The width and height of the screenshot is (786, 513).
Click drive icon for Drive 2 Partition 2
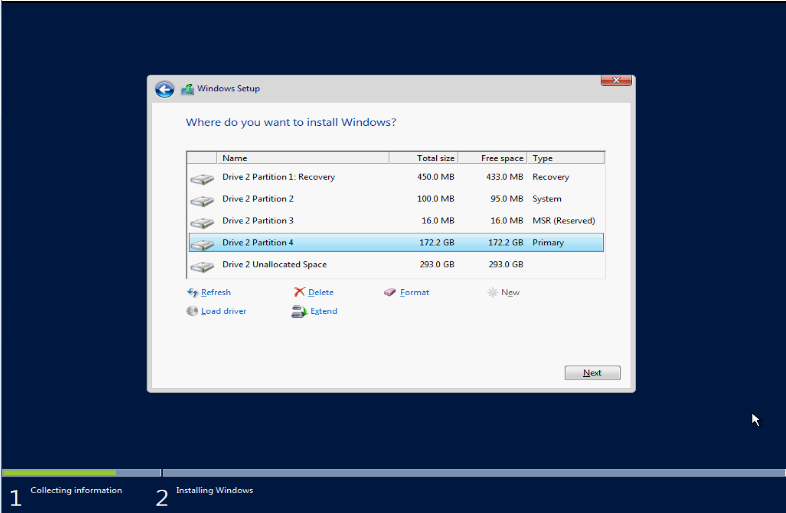coord(202,201)
